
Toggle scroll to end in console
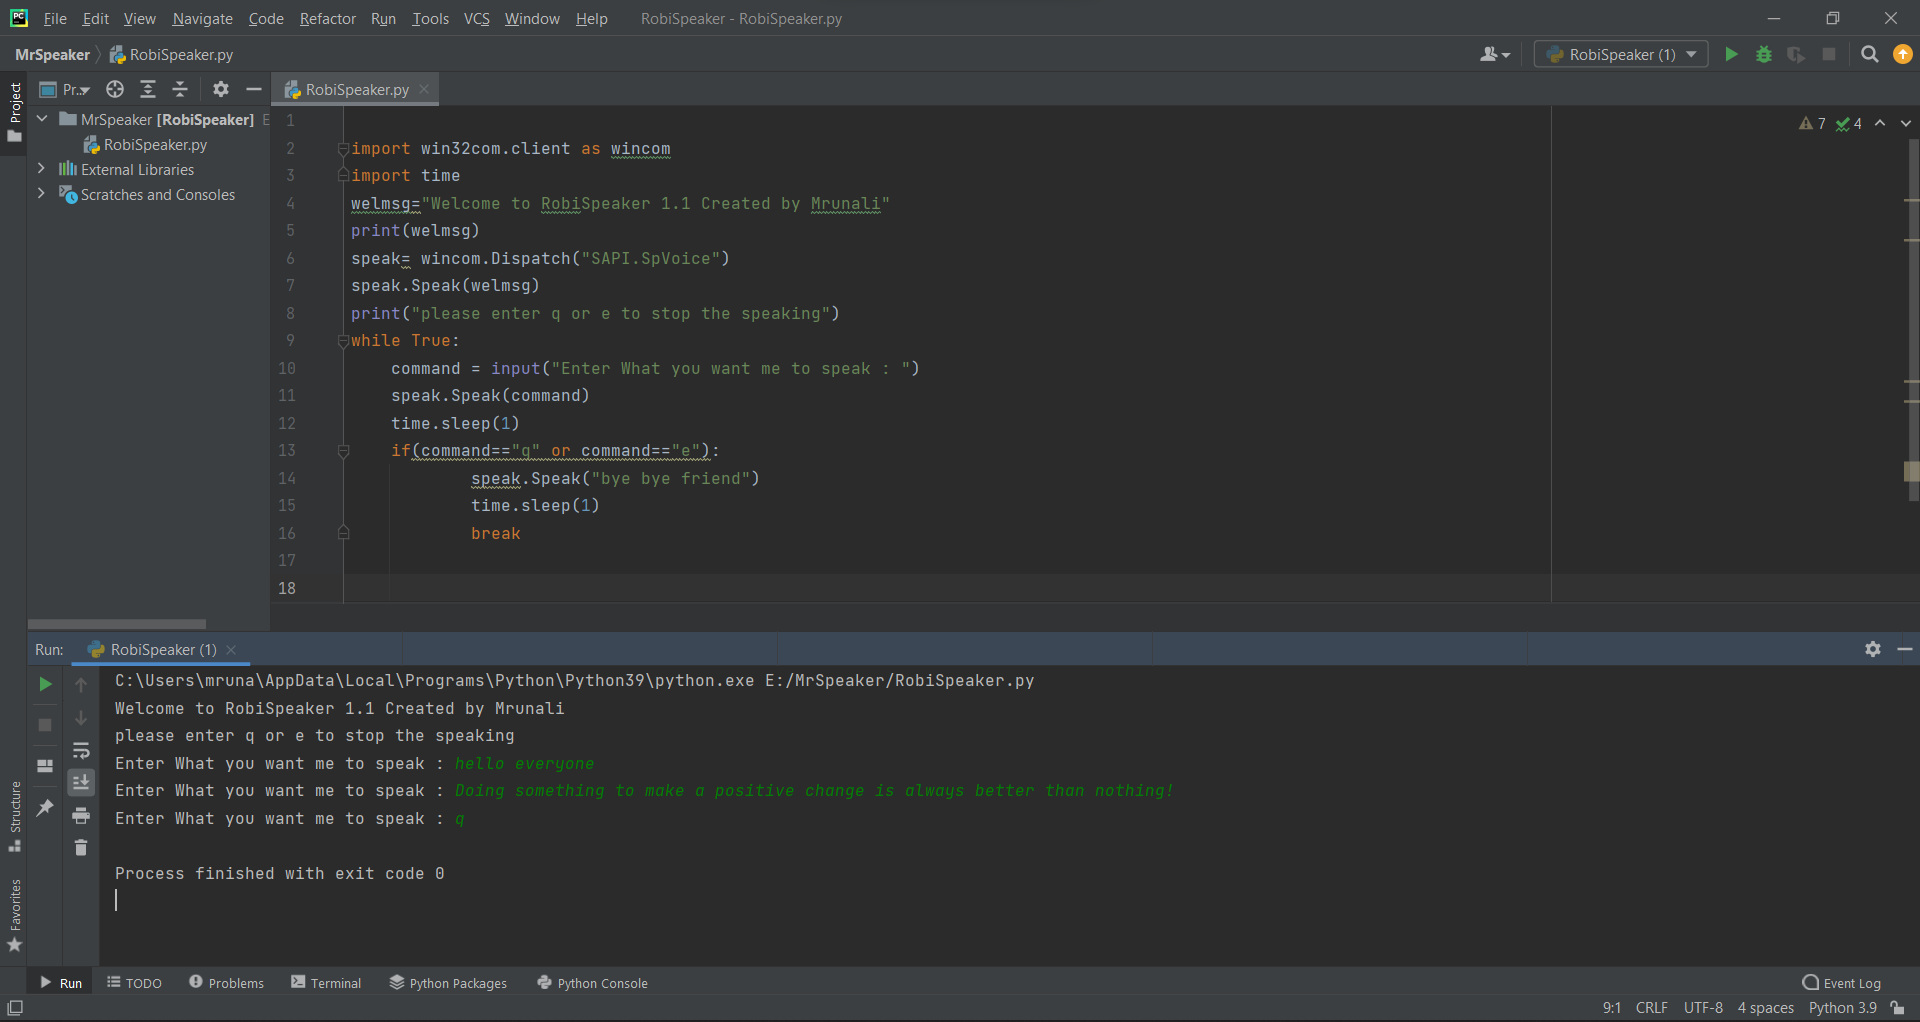[x=81, y=782]
